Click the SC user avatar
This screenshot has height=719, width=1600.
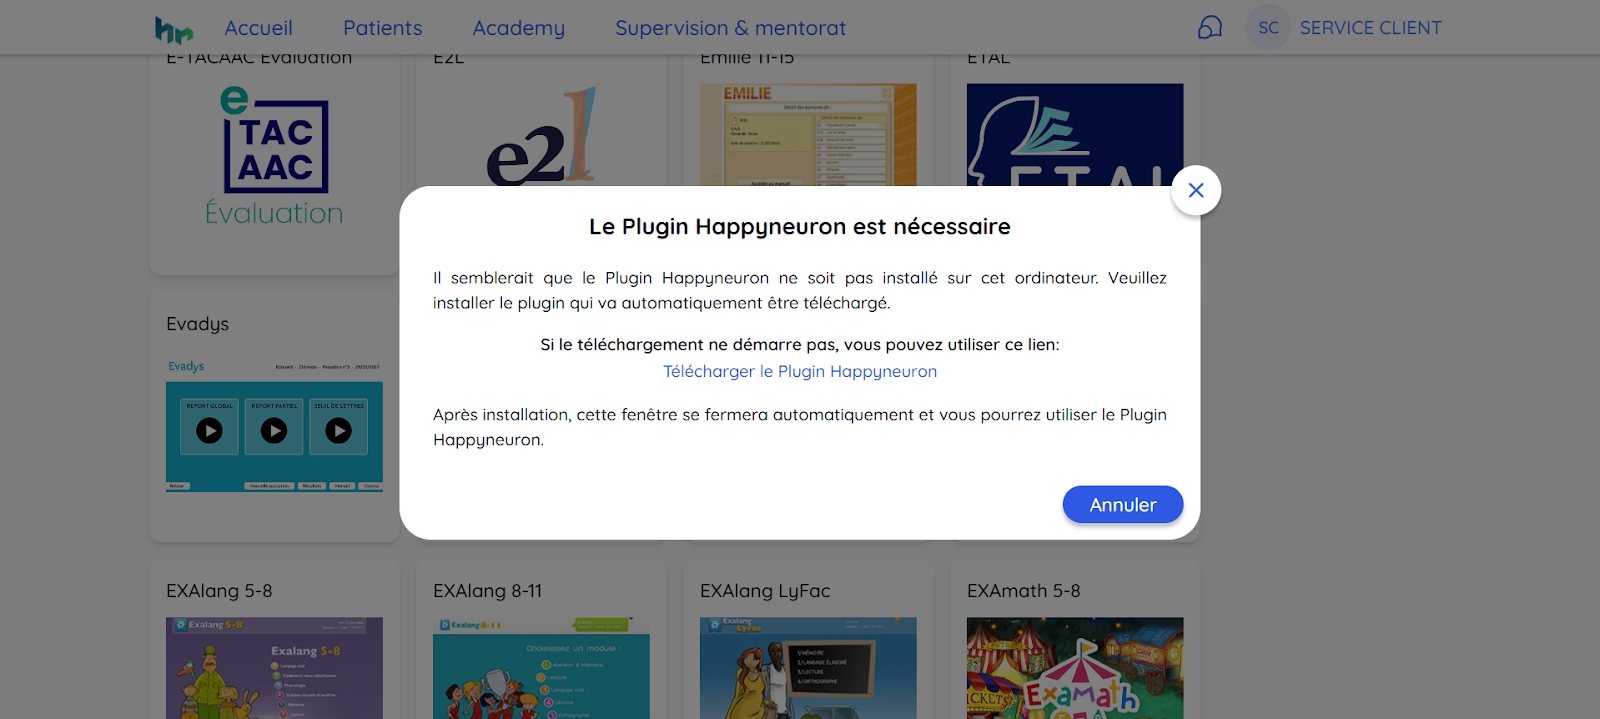[x=1268, y=28]
